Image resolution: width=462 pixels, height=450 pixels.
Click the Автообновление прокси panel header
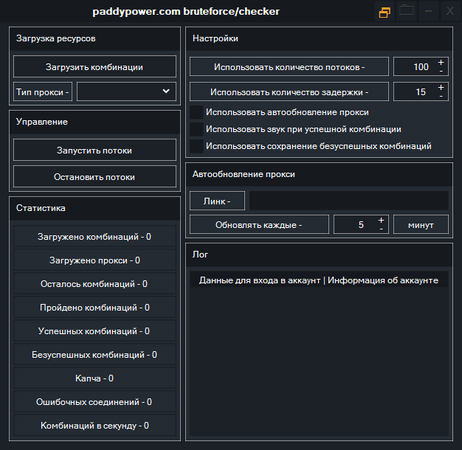pos(319,175)
